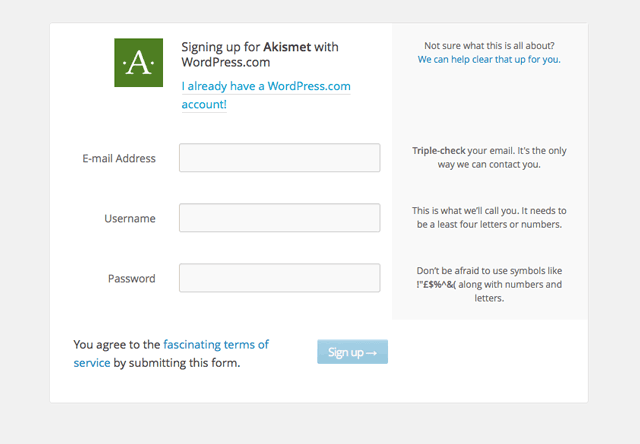
Task: Click into the Username text box
Action: pos(279,218)
